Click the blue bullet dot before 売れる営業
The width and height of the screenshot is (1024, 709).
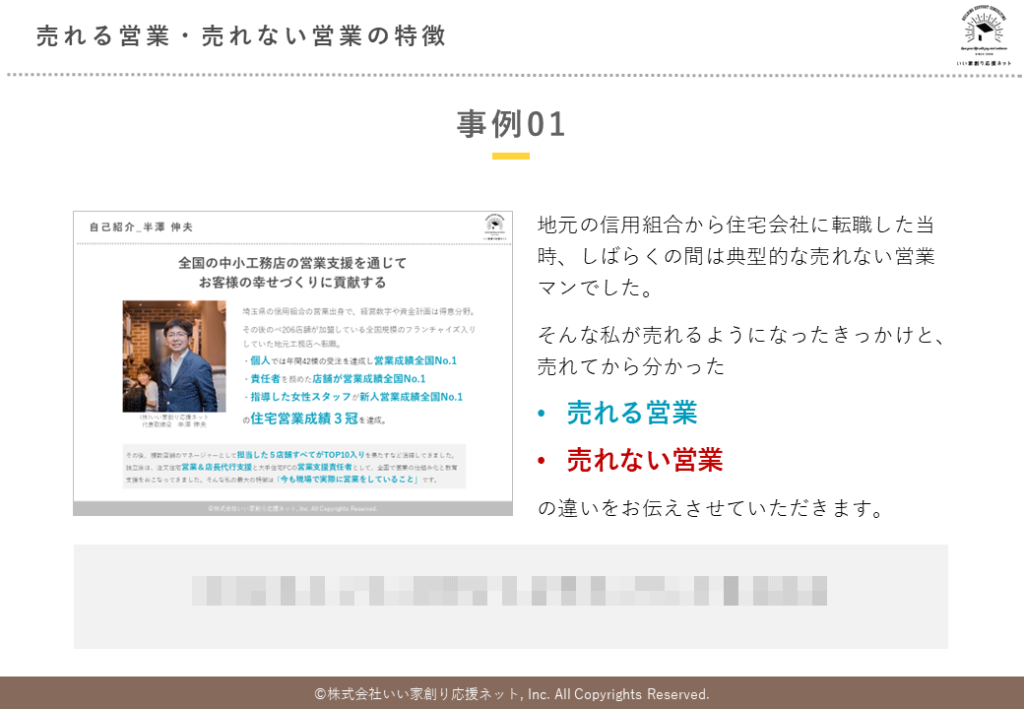542,413
